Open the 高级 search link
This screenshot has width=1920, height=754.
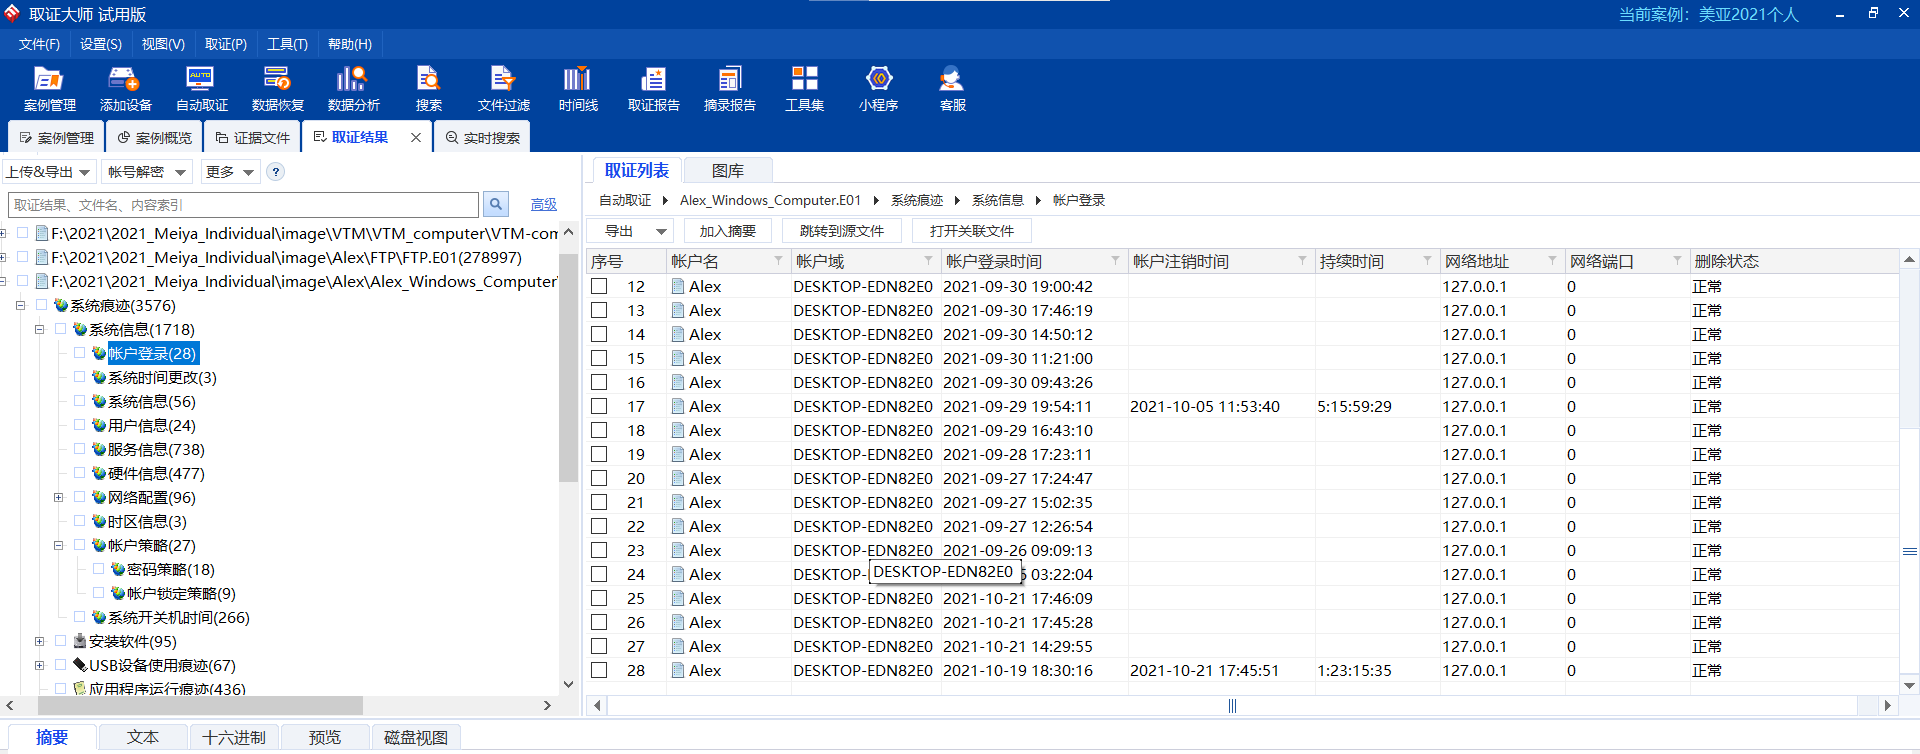coord(543,204)
